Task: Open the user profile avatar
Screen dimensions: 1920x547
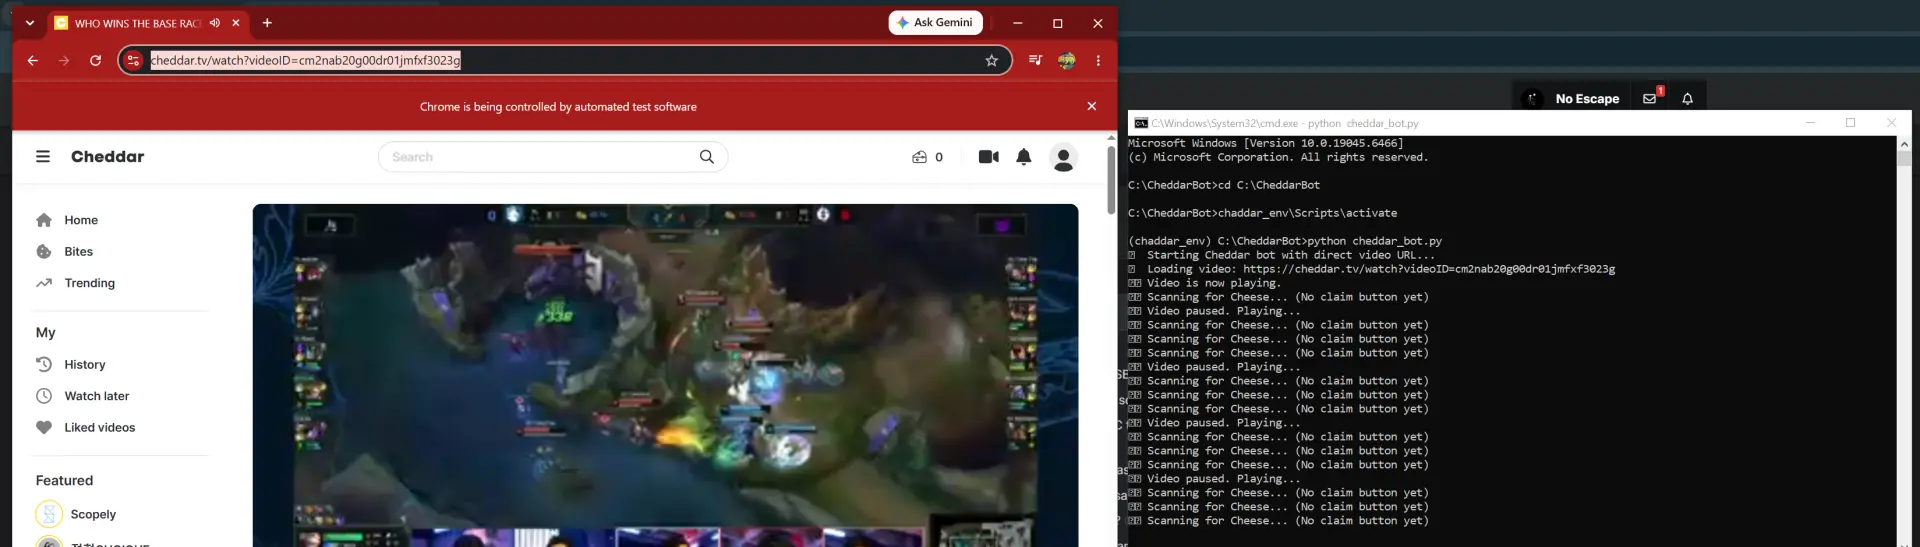Action: tap(1063, 157)
